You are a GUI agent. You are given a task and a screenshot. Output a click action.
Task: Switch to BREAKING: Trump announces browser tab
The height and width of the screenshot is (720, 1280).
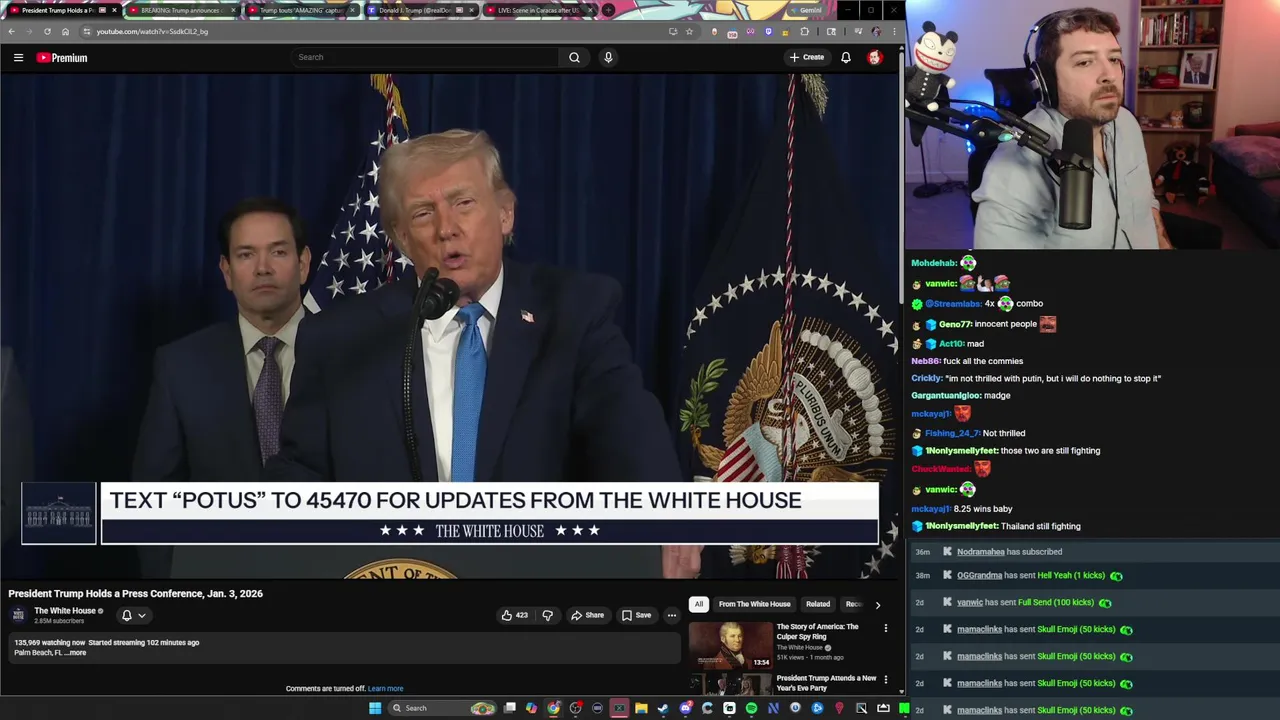(x=182, y=10)
